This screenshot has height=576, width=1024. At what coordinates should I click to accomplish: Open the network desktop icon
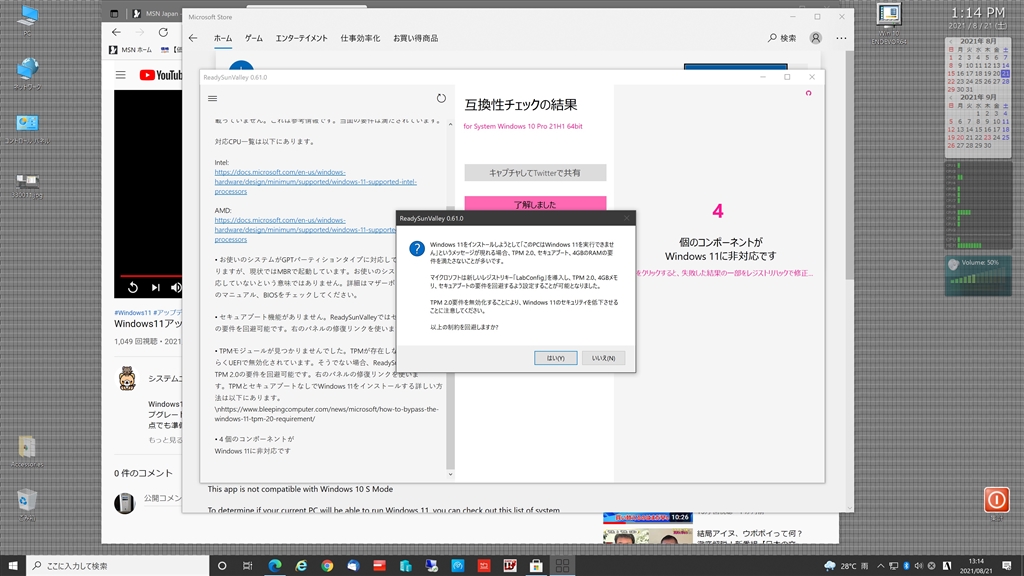pos(27,73)
